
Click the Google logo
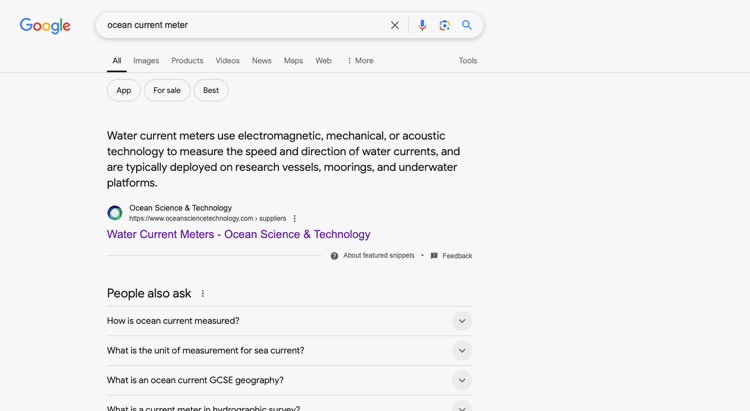pos(45,25)
